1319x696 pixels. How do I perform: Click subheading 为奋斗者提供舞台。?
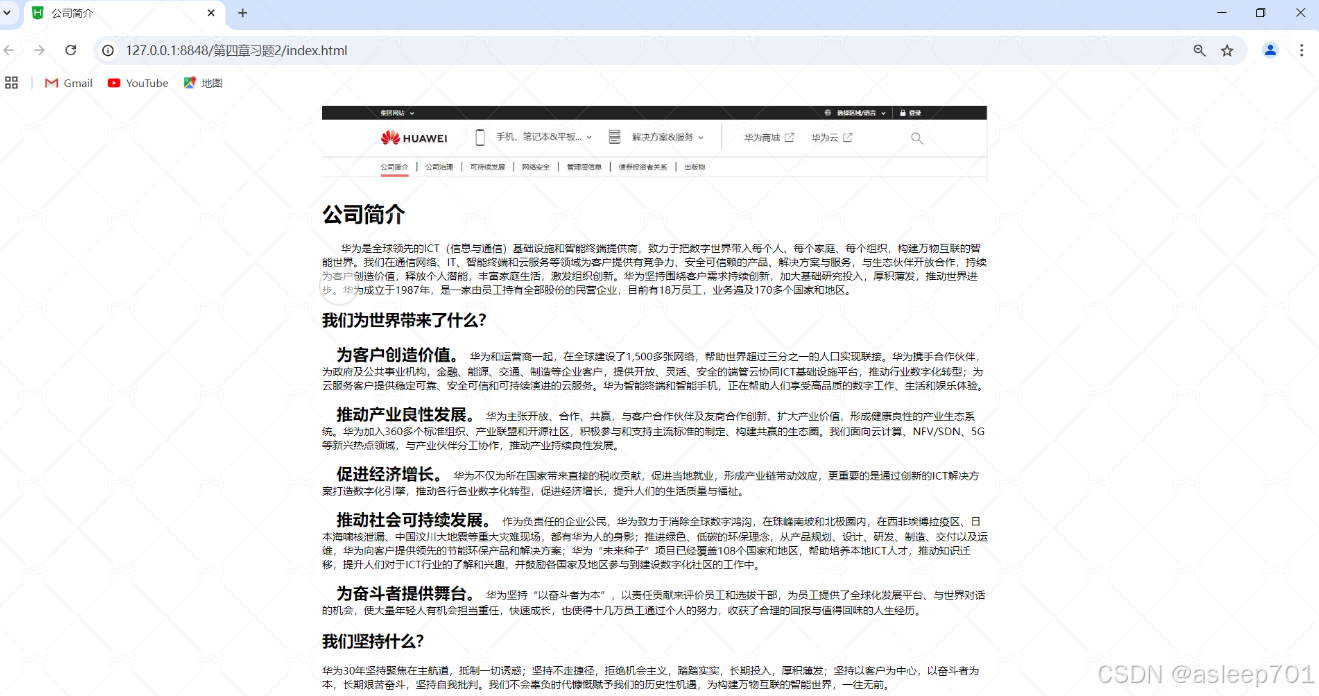tap(406, 593)
